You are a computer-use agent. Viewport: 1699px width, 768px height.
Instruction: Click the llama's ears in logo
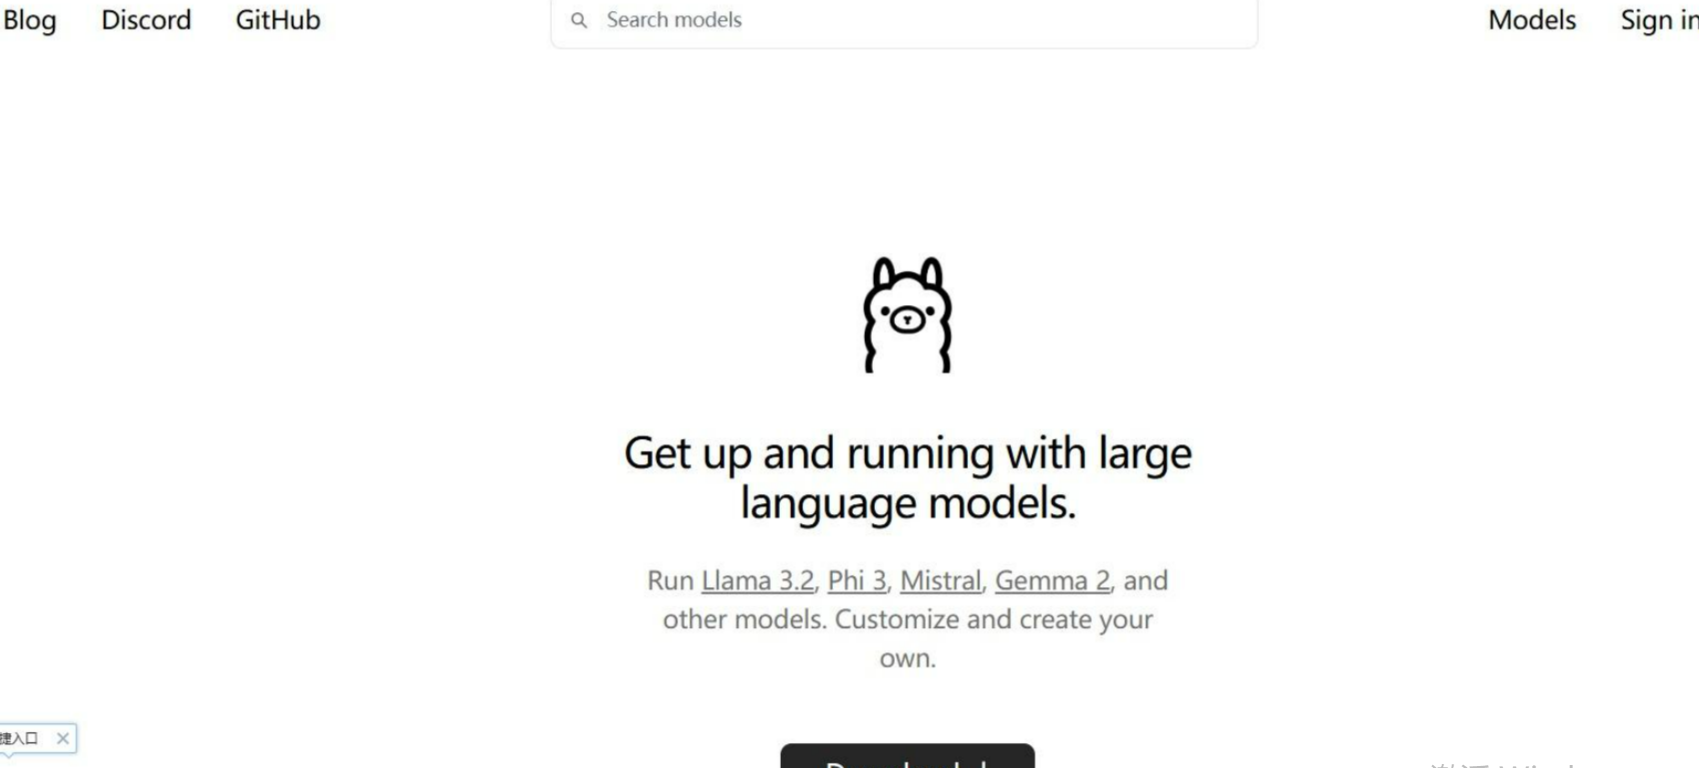[x=907, y=273]
